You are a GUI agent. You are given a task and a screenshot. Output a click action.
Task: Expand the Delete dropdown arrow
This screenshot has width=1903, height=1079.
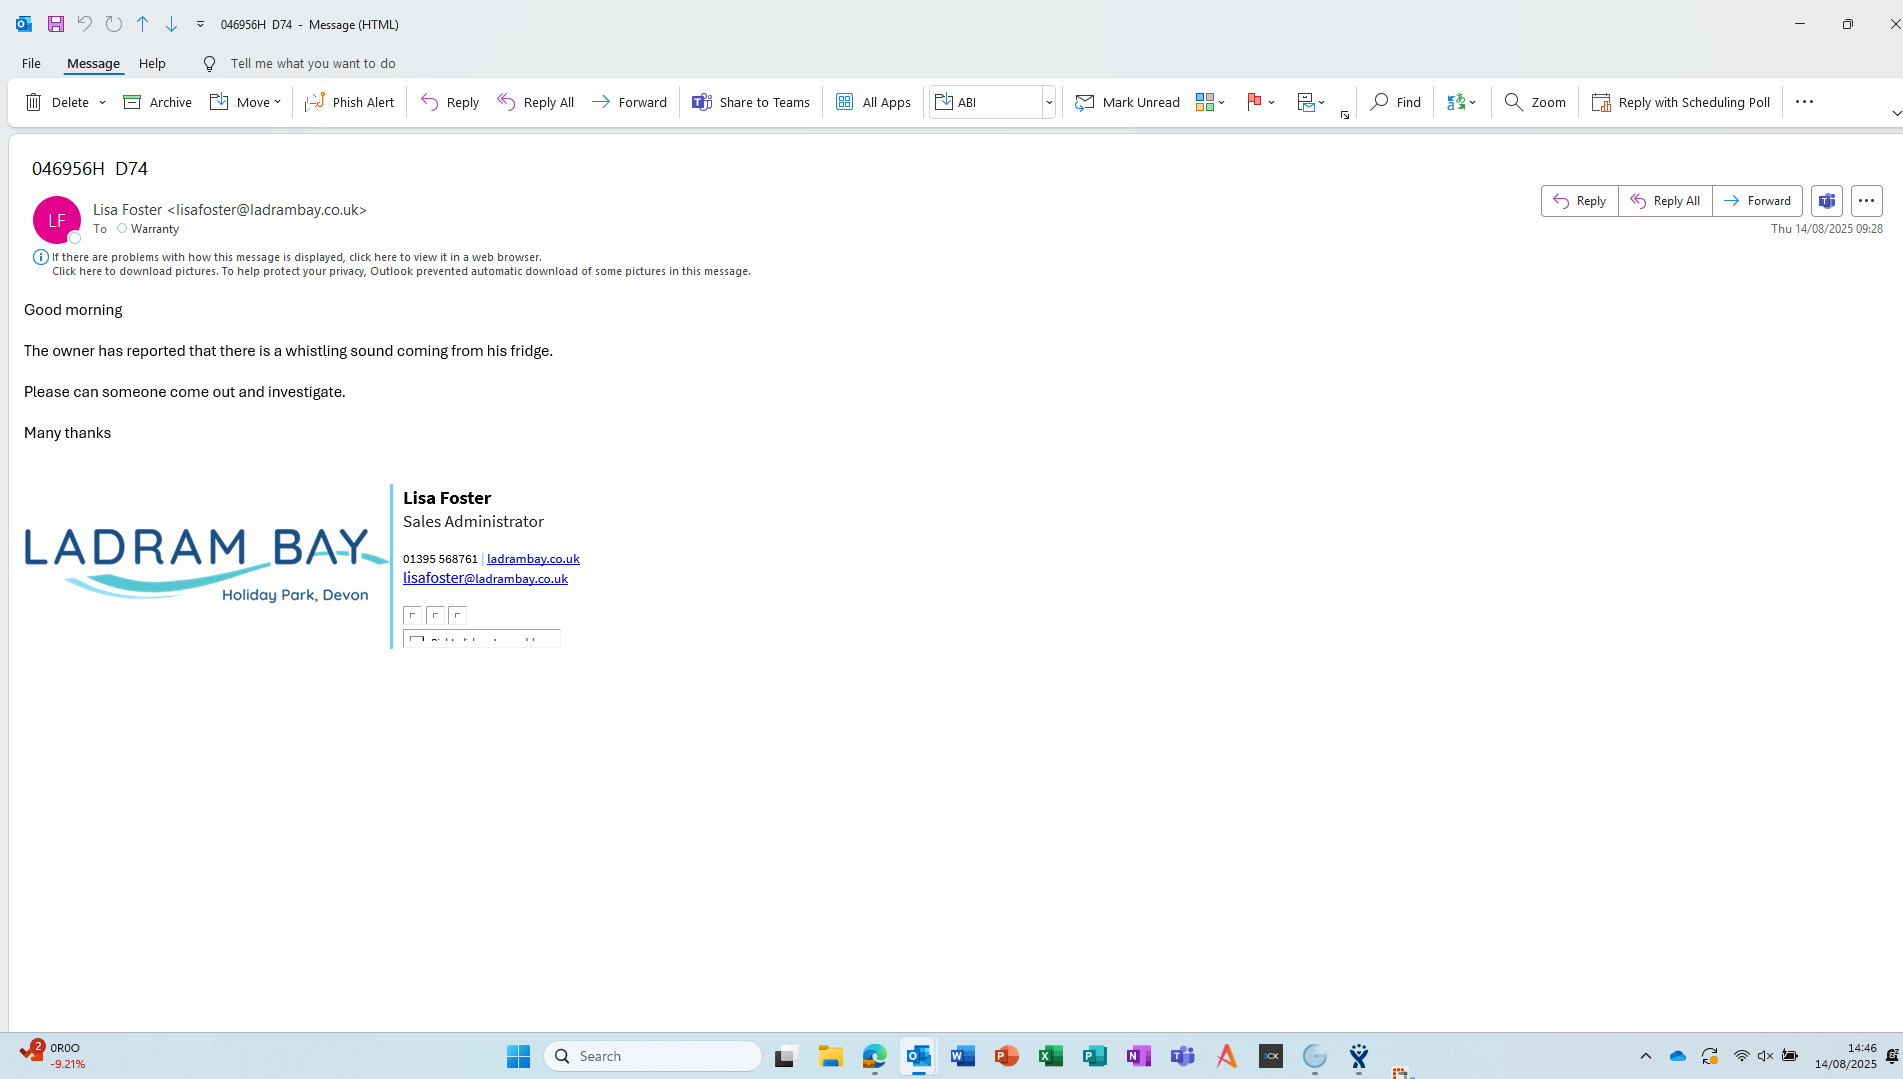[103, 102]
